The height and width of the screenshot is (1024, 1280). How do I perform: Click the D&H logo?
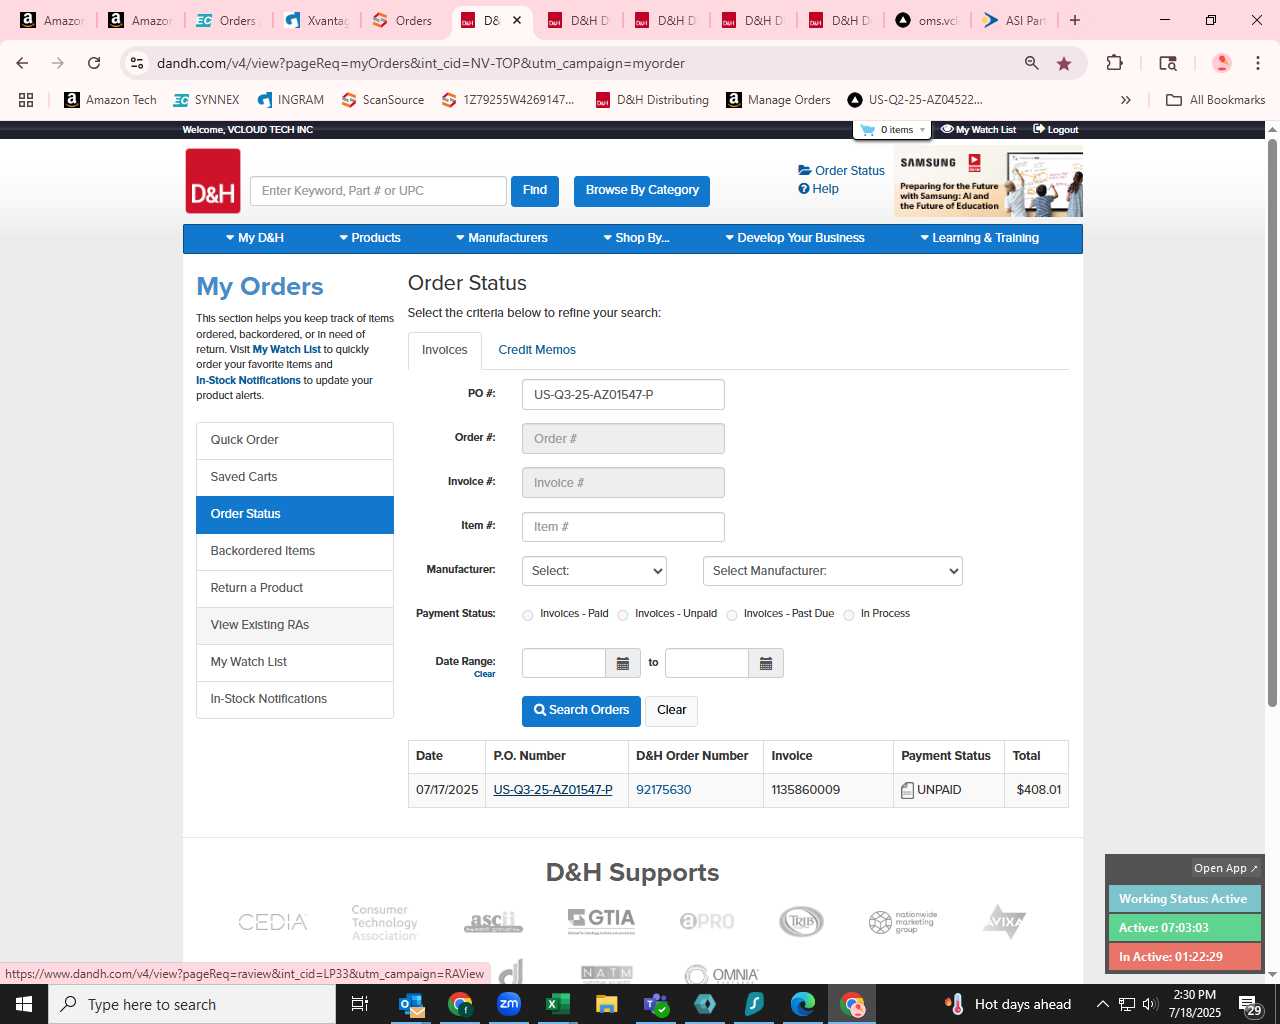click(x=213, y=181)
